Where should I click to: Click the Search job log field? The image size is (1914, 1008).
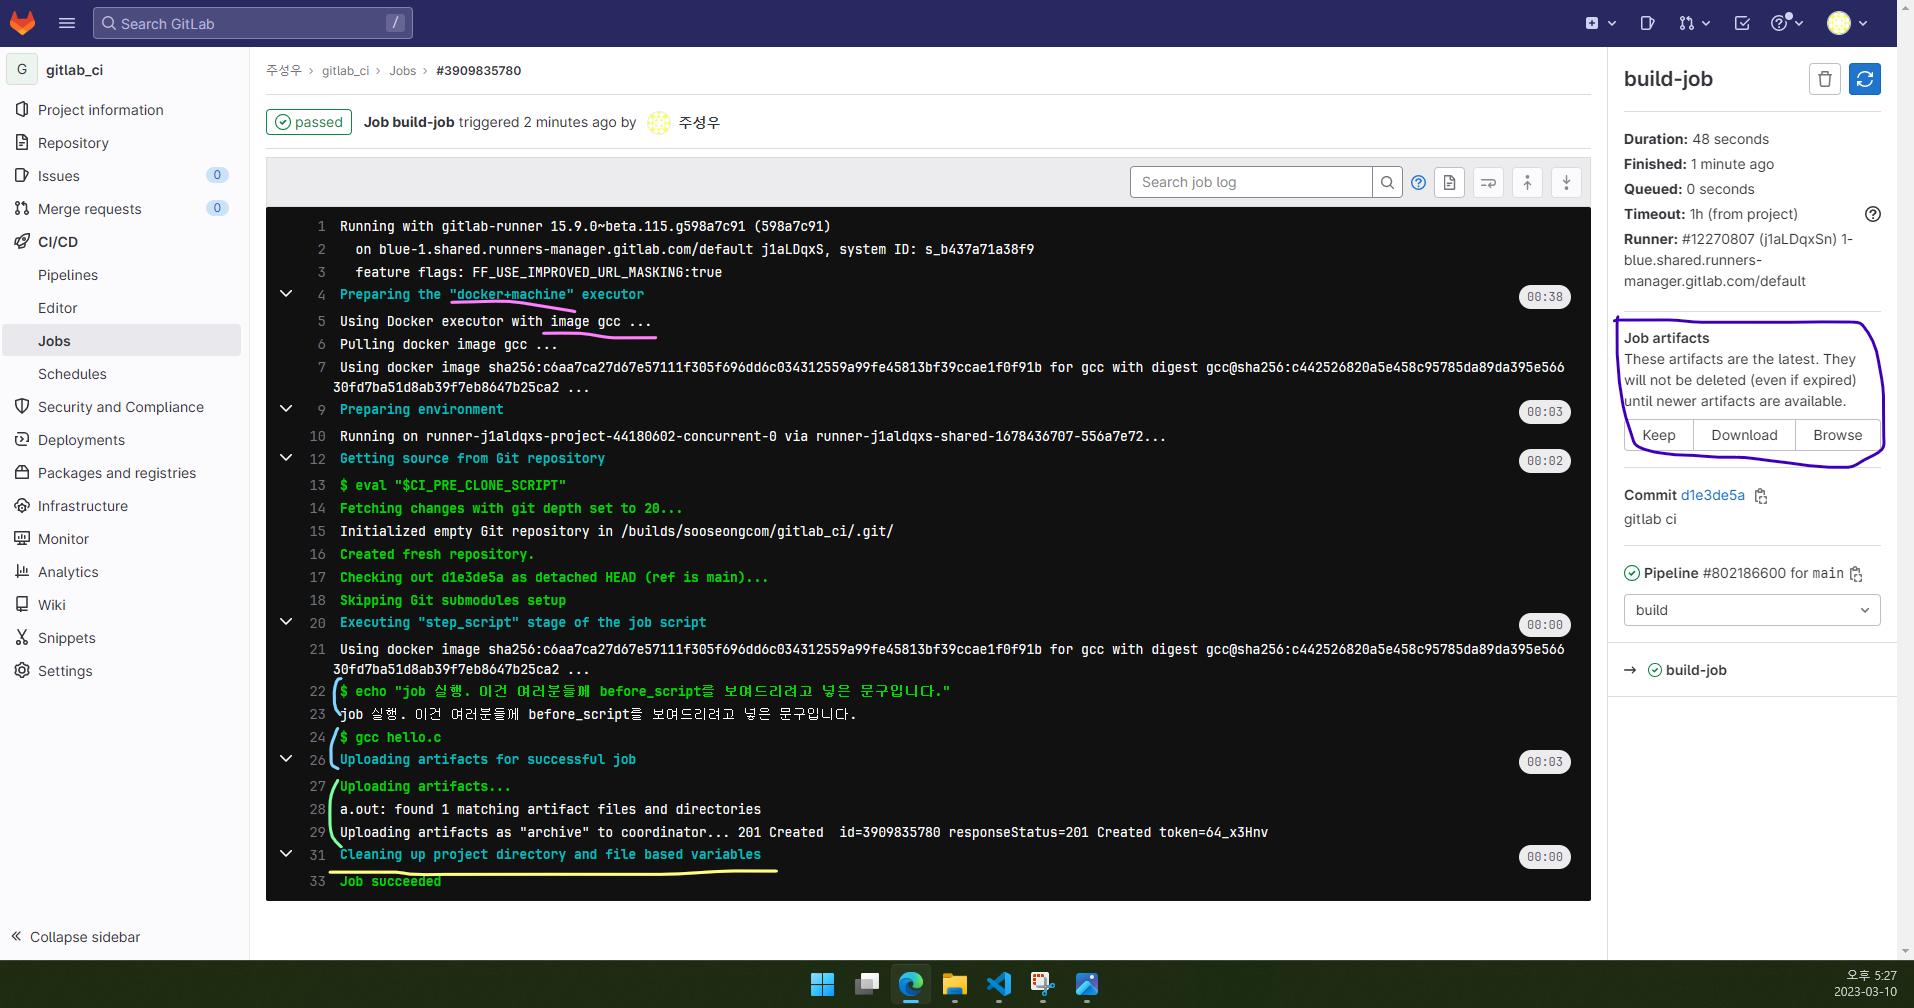pos(1251,182)
